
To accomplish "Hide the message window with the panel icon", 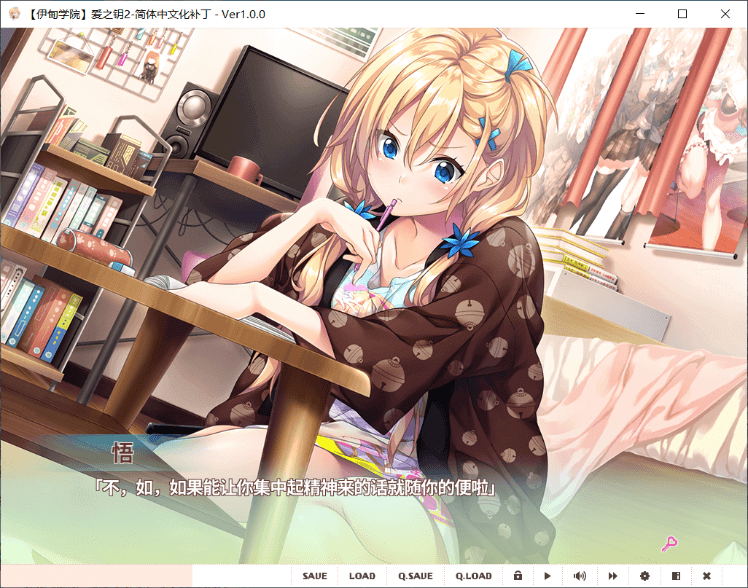I will pyautogui.click(x=676, y=576).
